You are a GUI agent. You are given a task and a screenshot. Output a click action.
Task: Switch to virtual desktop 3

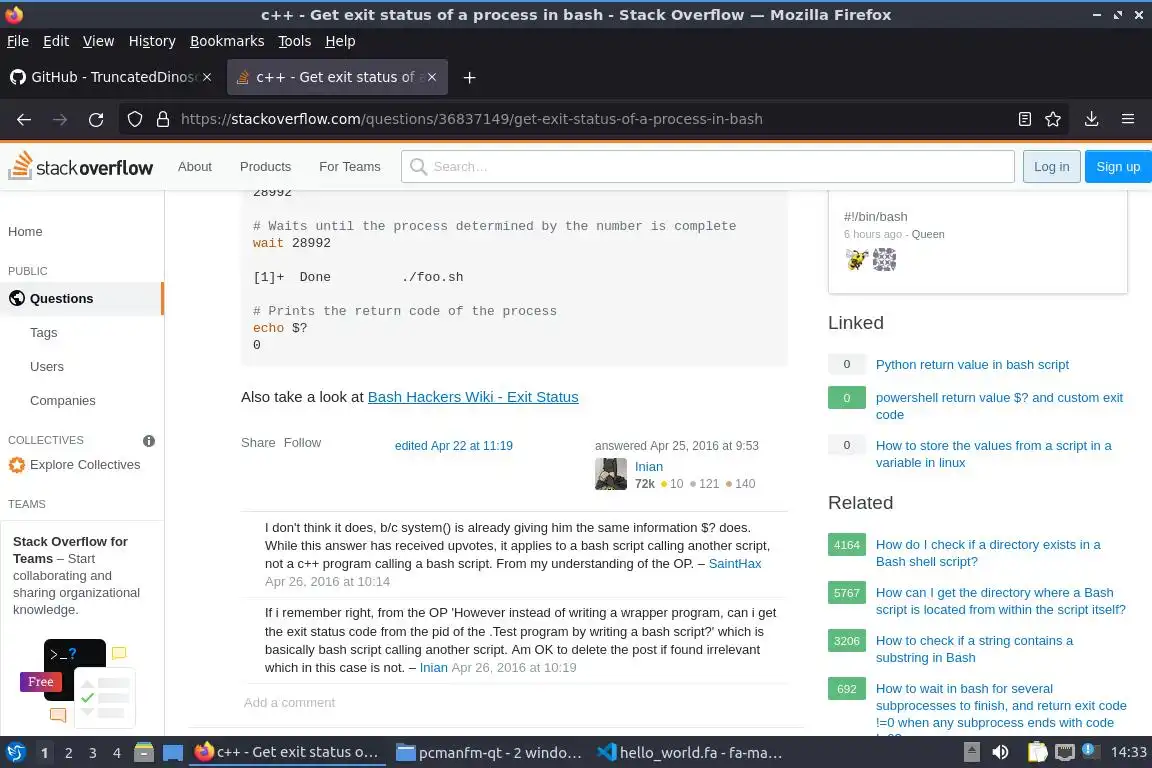click(93, 753)
